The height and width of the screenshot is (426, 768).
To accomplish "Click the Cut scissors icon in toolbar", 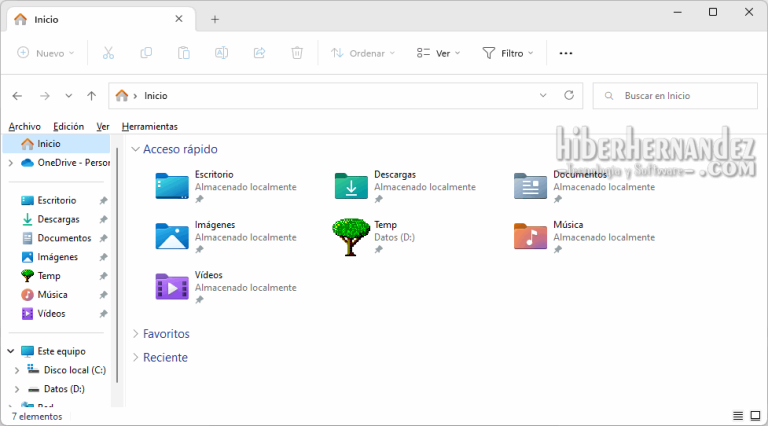I will [108, 53].
